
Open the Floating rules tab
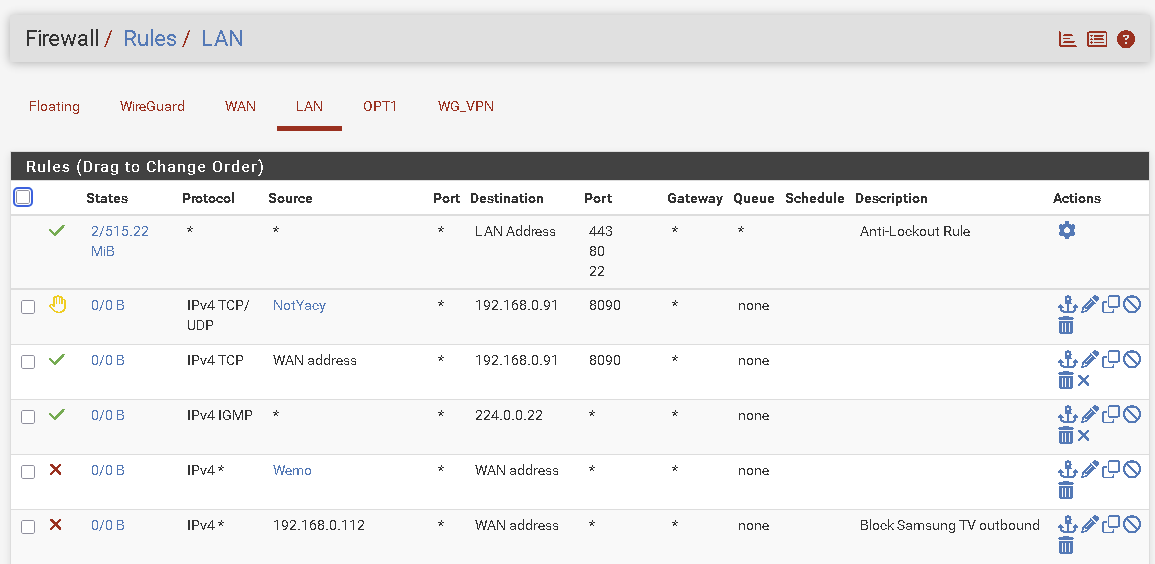click(54, 106)
